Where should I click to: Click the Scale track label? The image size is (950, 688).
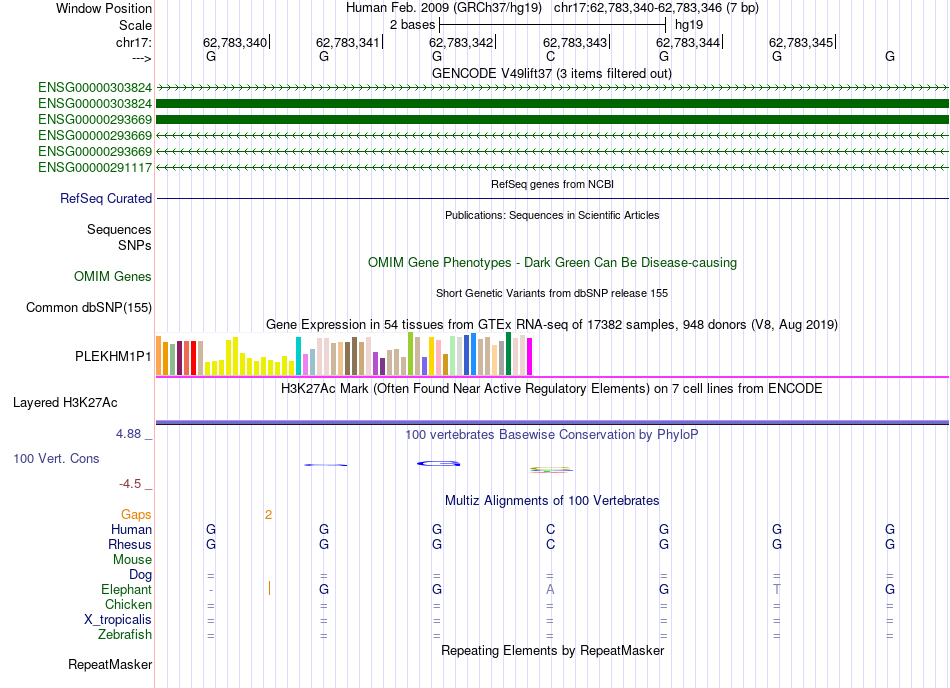tap(135, 25)
